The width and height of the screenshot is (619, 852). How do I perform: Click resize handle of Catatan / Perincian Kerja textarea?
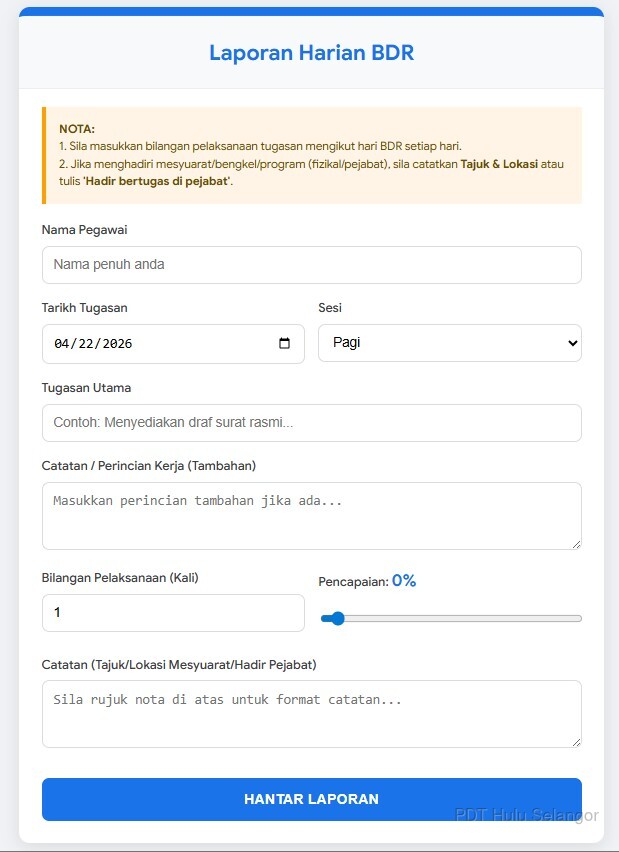[x=575, y=543]
